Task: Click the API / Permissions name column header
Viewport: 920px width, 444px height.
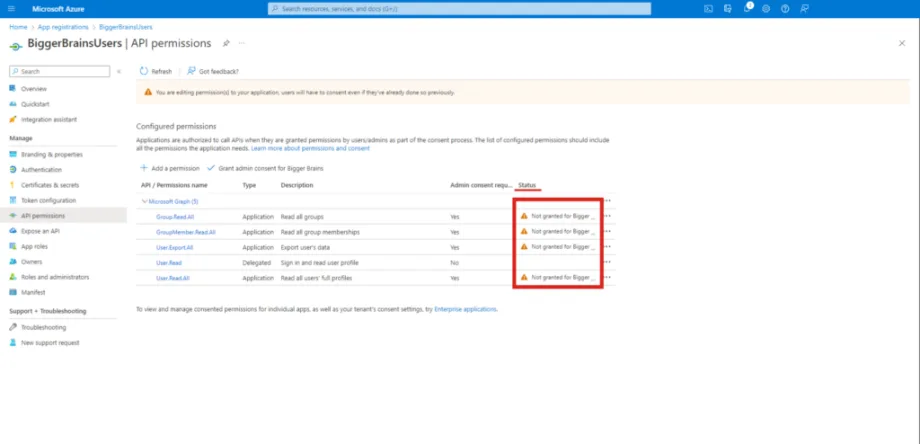Action: [174, 185]
